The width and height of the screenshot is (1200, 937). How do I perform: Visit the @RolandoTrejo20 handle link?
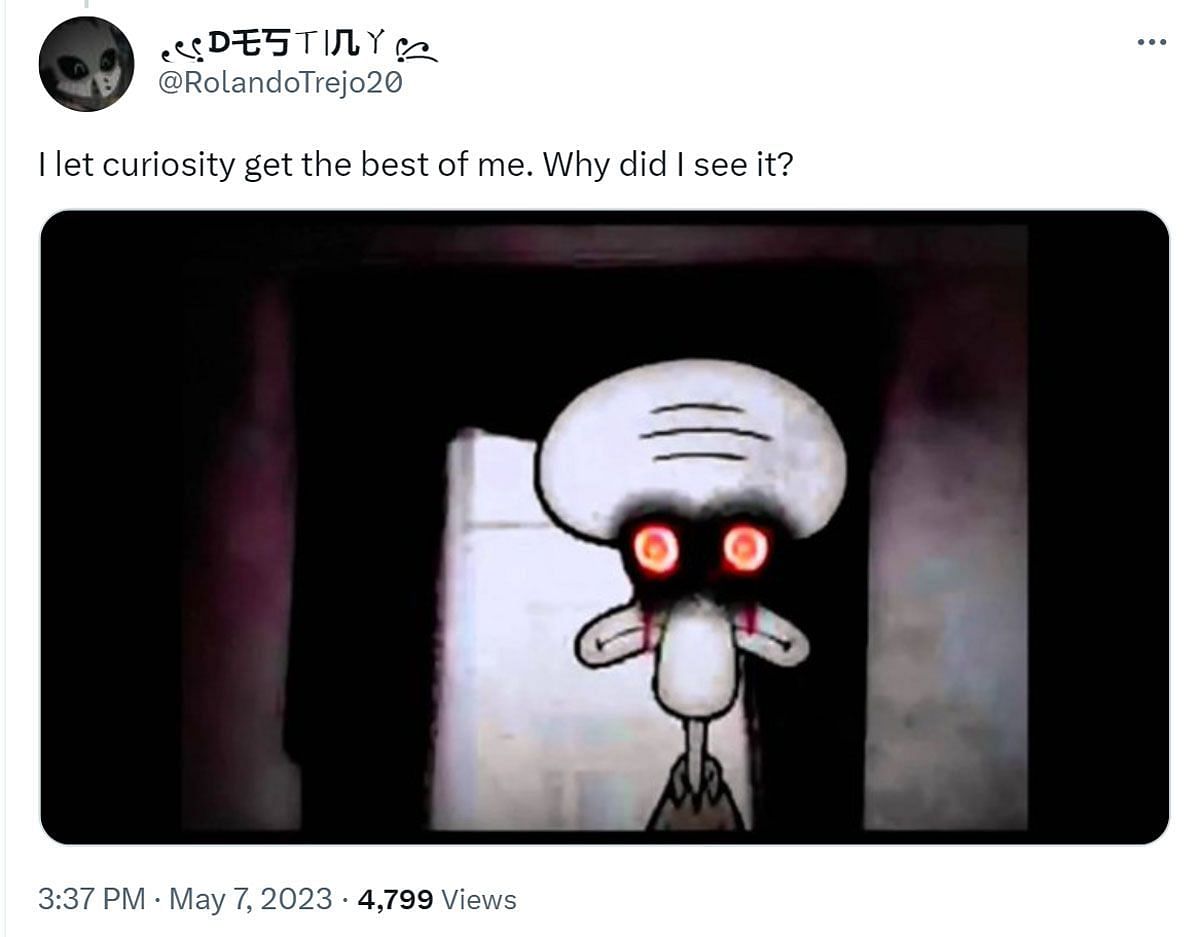[x=281, y=83]
